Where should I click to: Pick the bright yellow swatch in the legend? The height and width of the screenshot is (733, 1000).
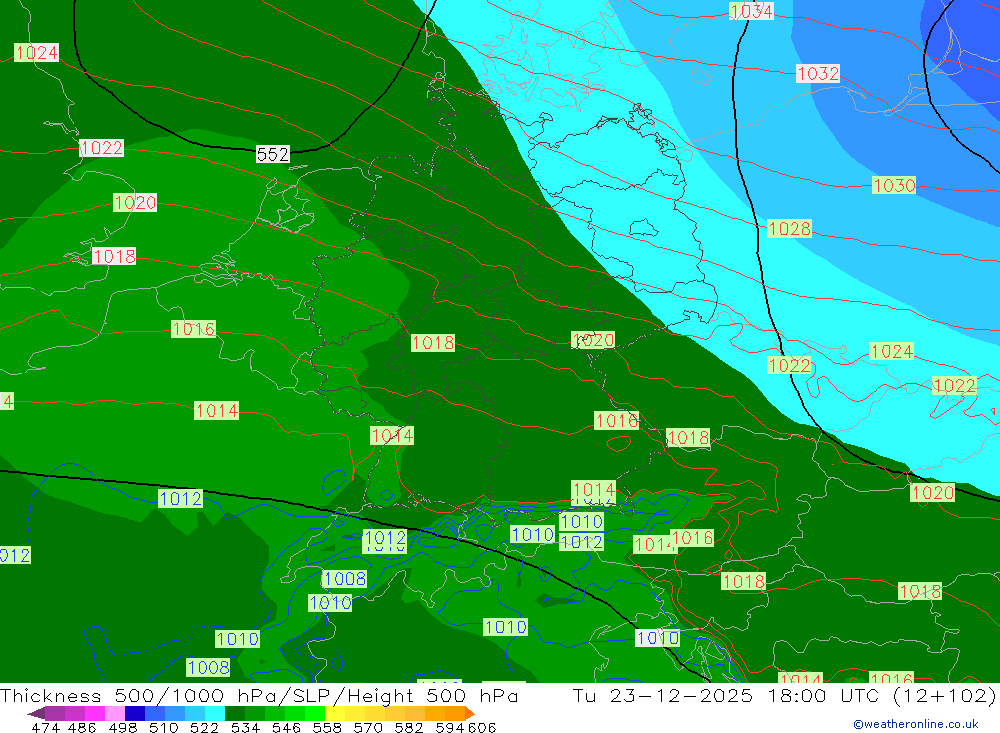pyautogui.click(x=335, y=713)
